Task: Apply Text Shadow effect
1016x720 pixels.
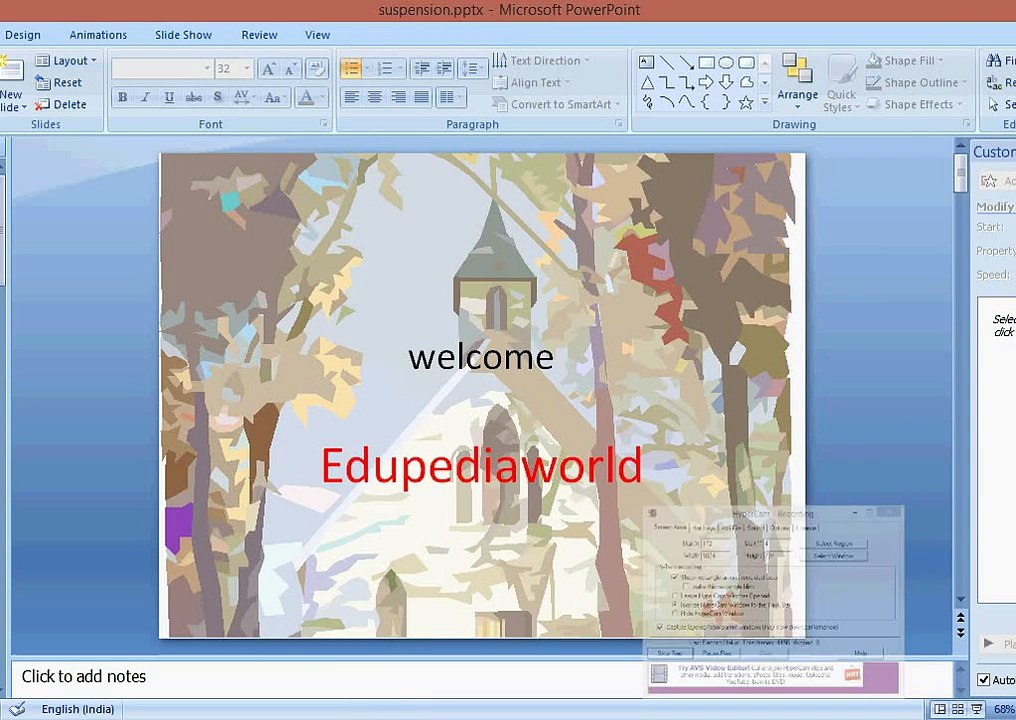Action: [x=218, y=97]
